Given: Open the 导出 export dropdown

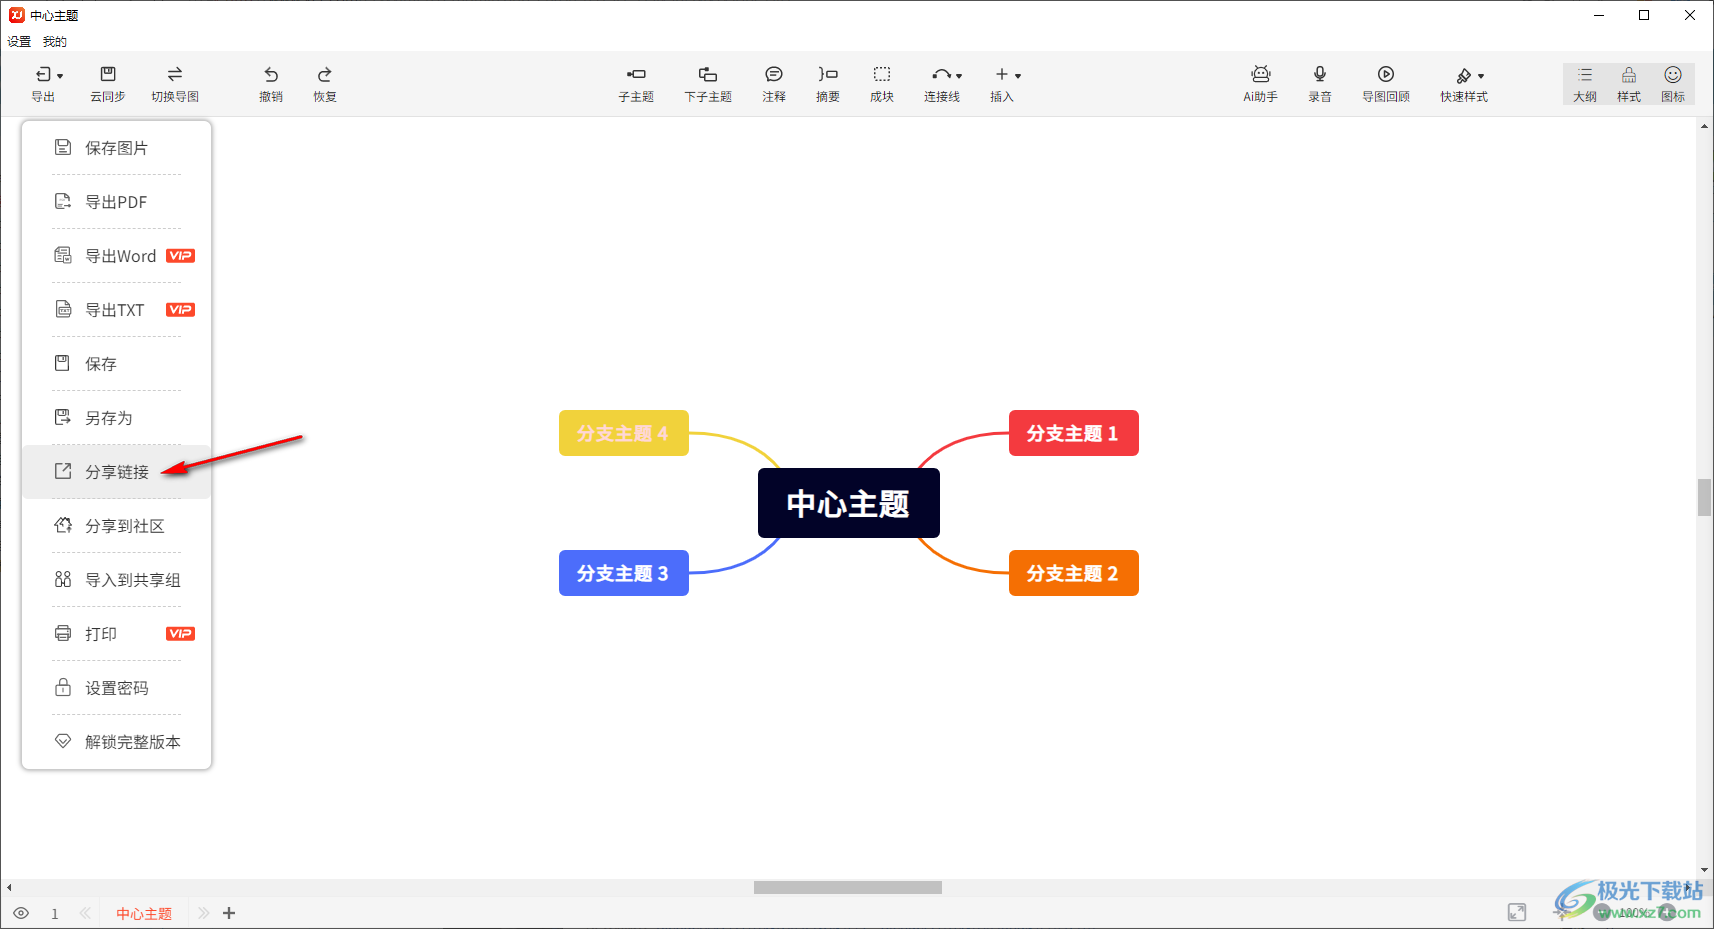Looking at the screenshot, I should (x=47, y=84).
